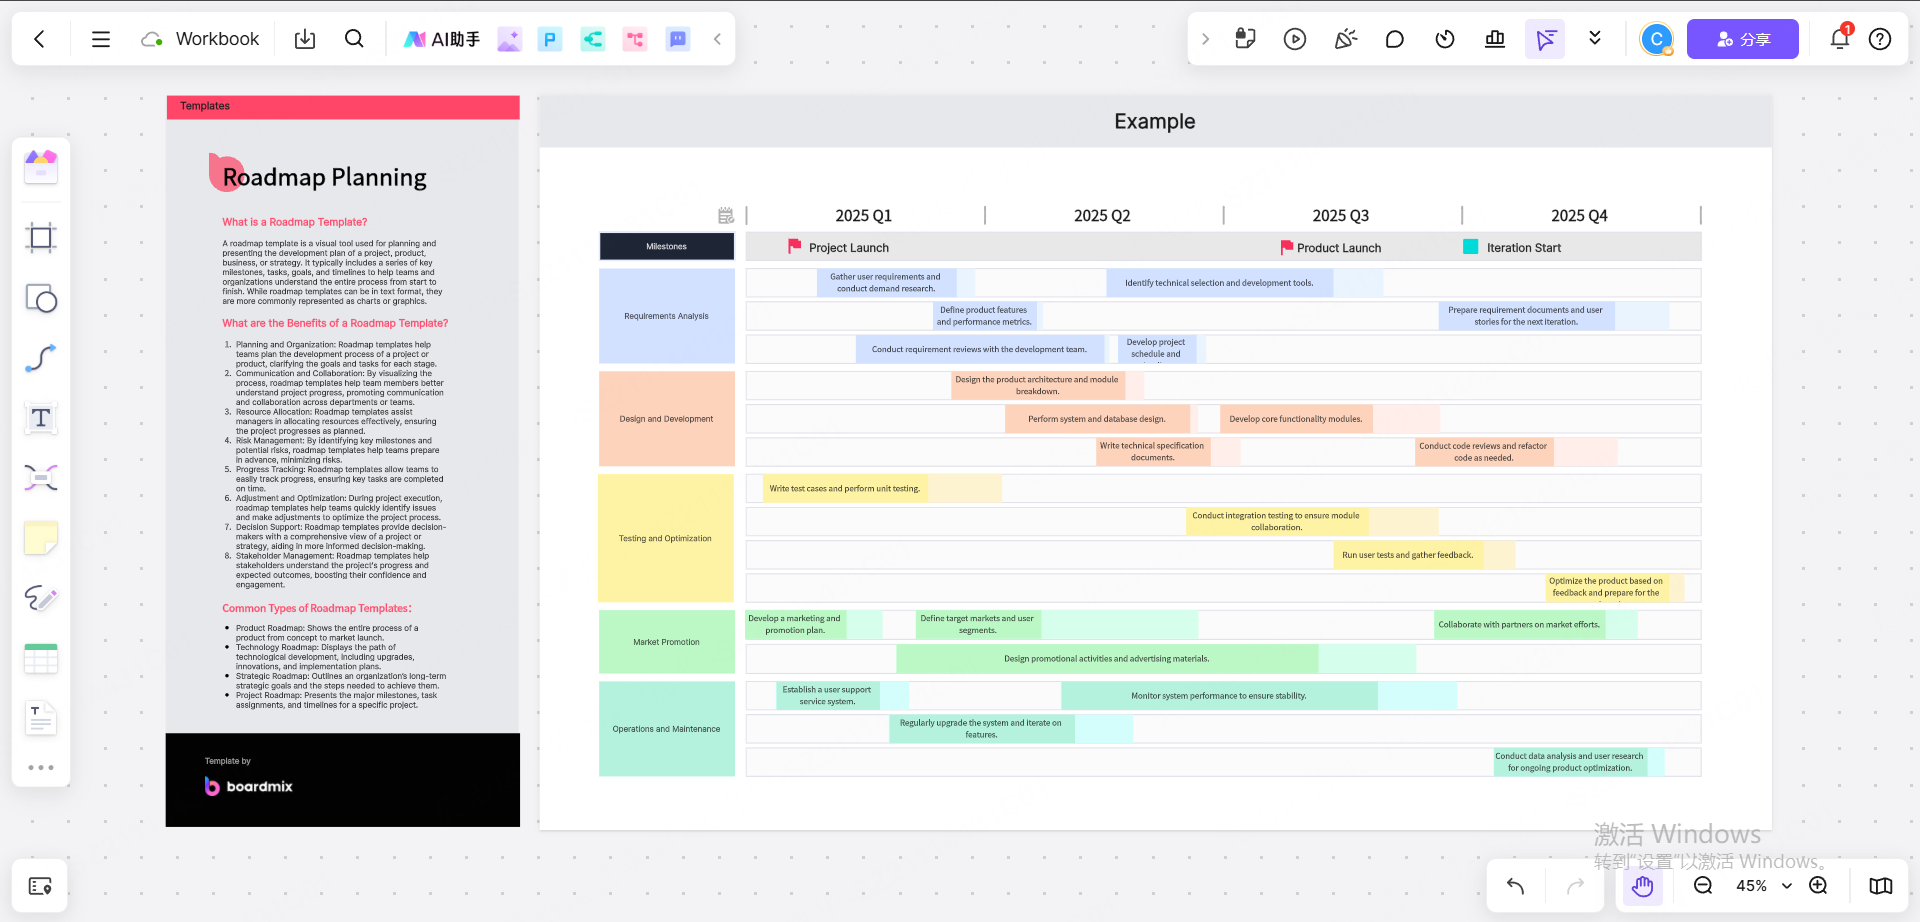Click the 分享 share button
The height and width of the screenshot is (922, 1920).
tap(1742, 39)
